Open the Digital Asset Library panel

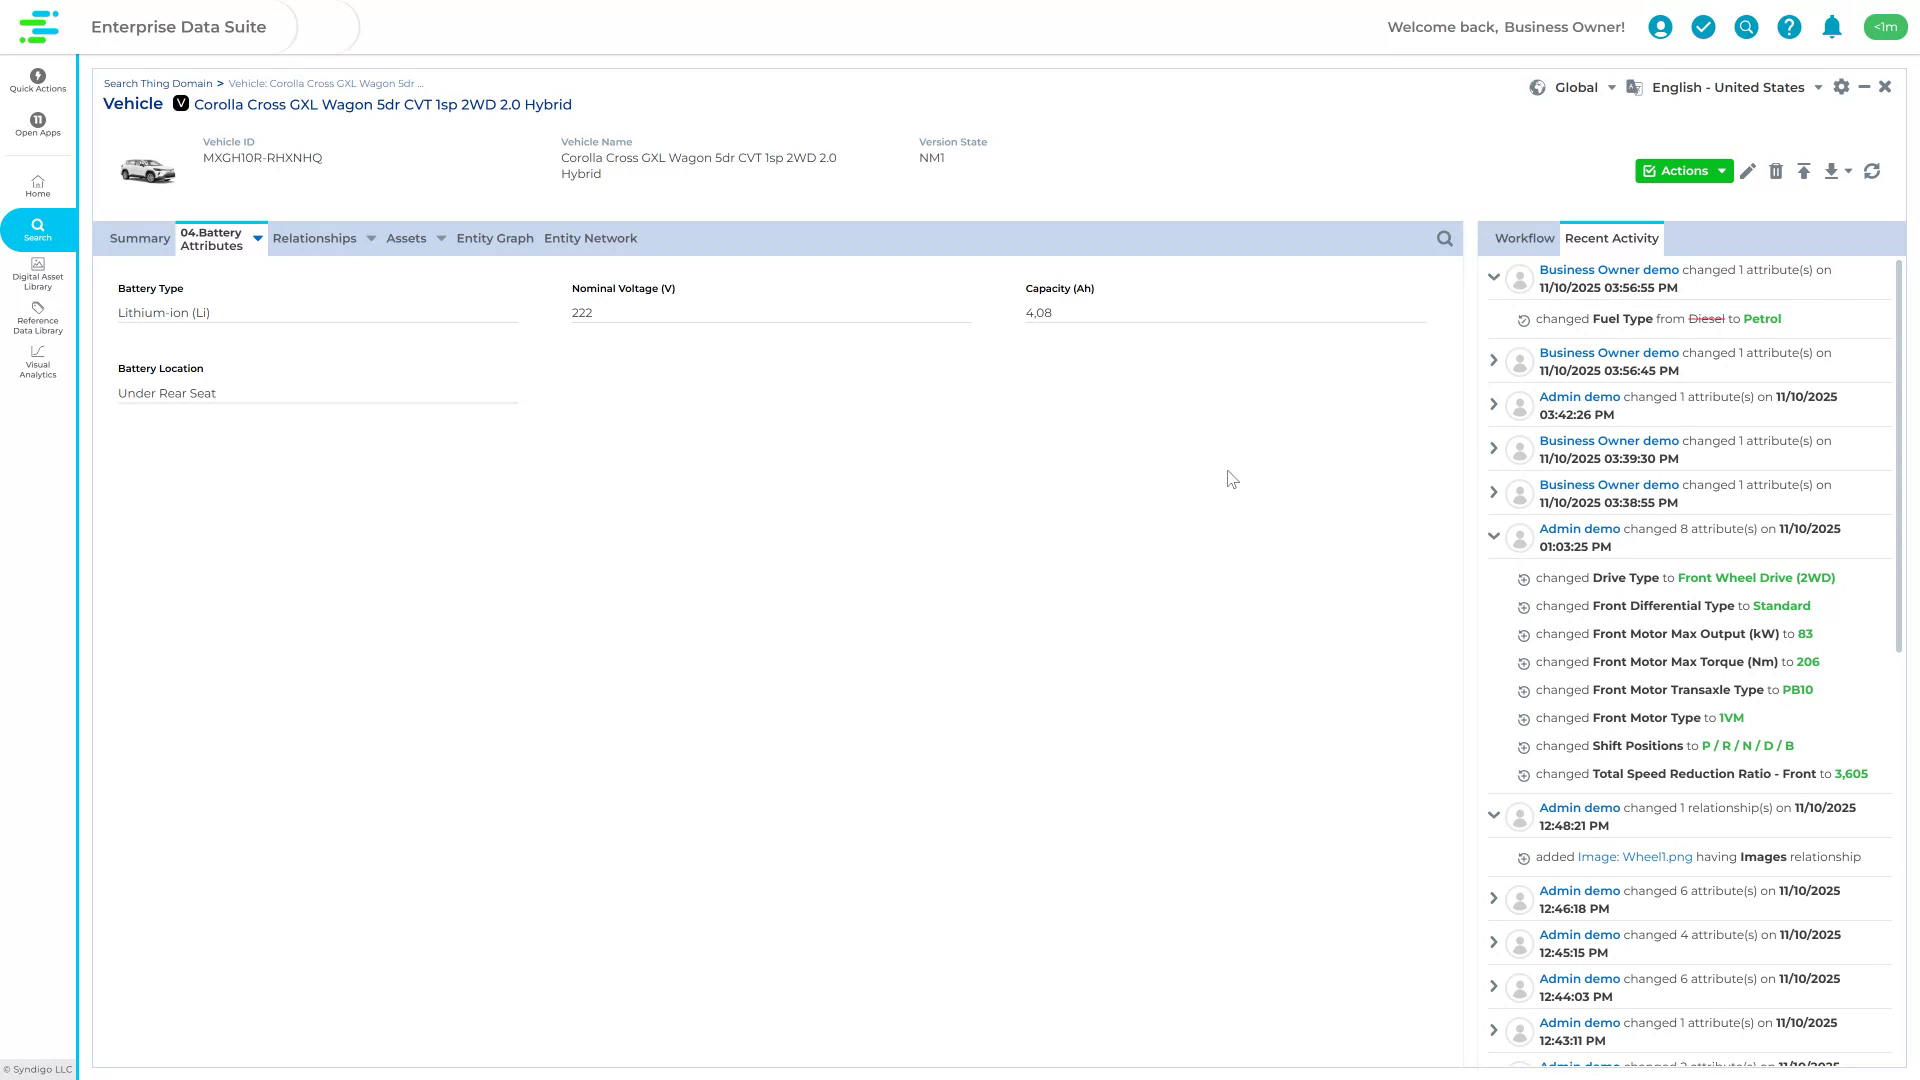pos(37,274)
